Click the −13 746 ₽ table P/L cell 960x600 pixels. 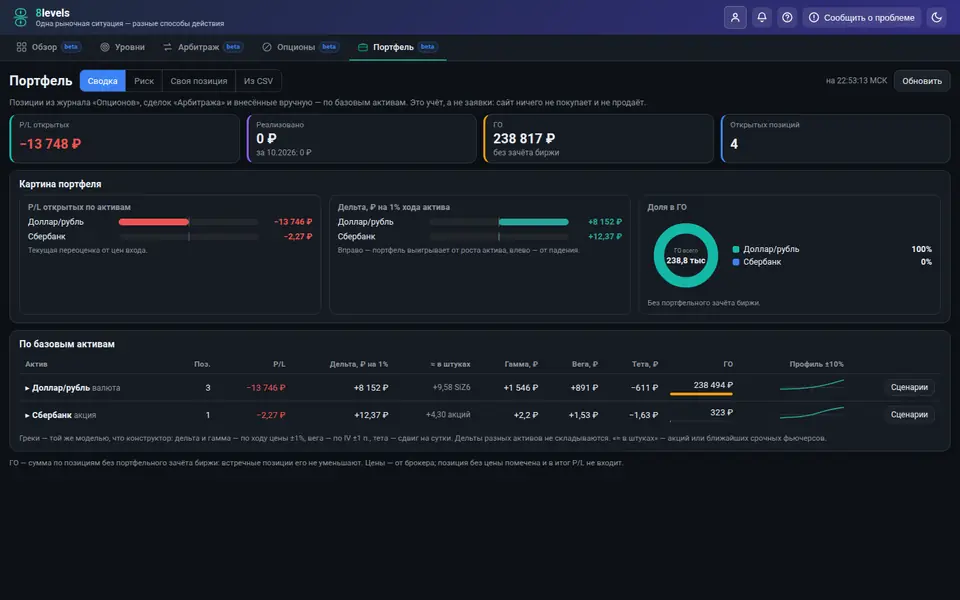[x=266, y=388]
